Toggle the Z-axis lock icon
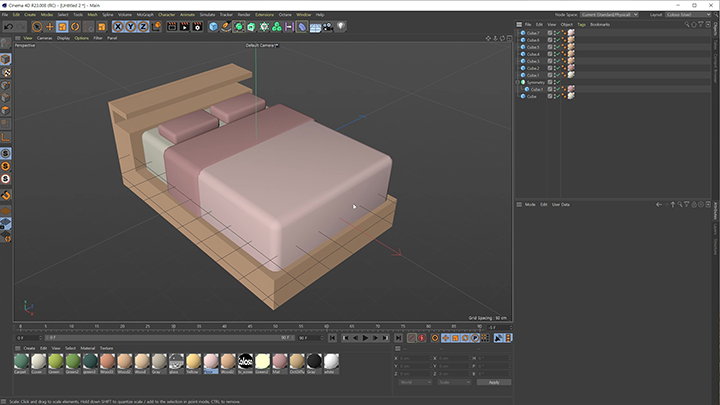720x405 pixels. point(143,27)
